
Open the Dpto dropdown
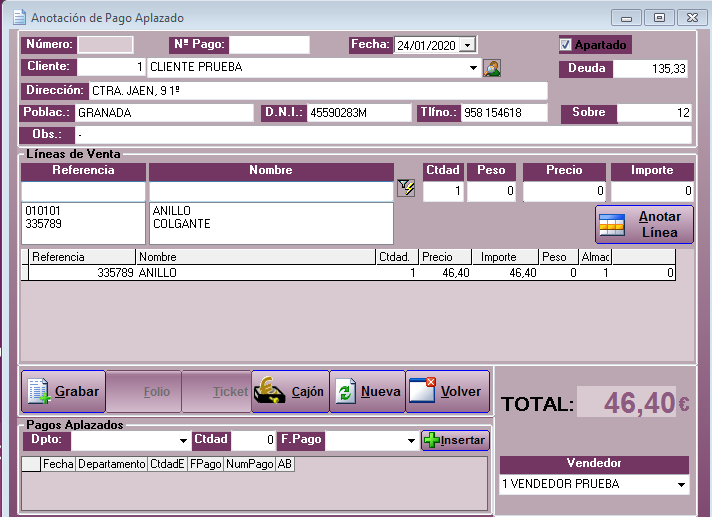coord(183,440)
